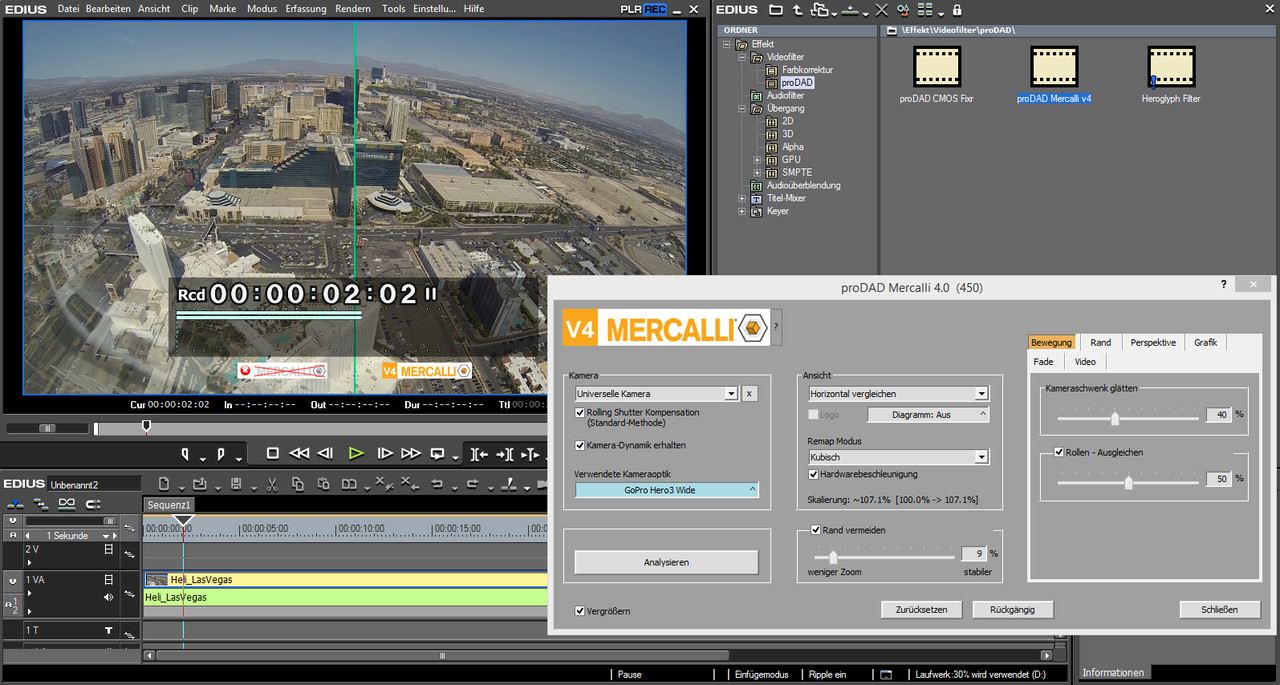This screenshot has height=685, width=1280.
Task: Adjust Kameraschwenk glätten slider
Action: [1114, 419]
